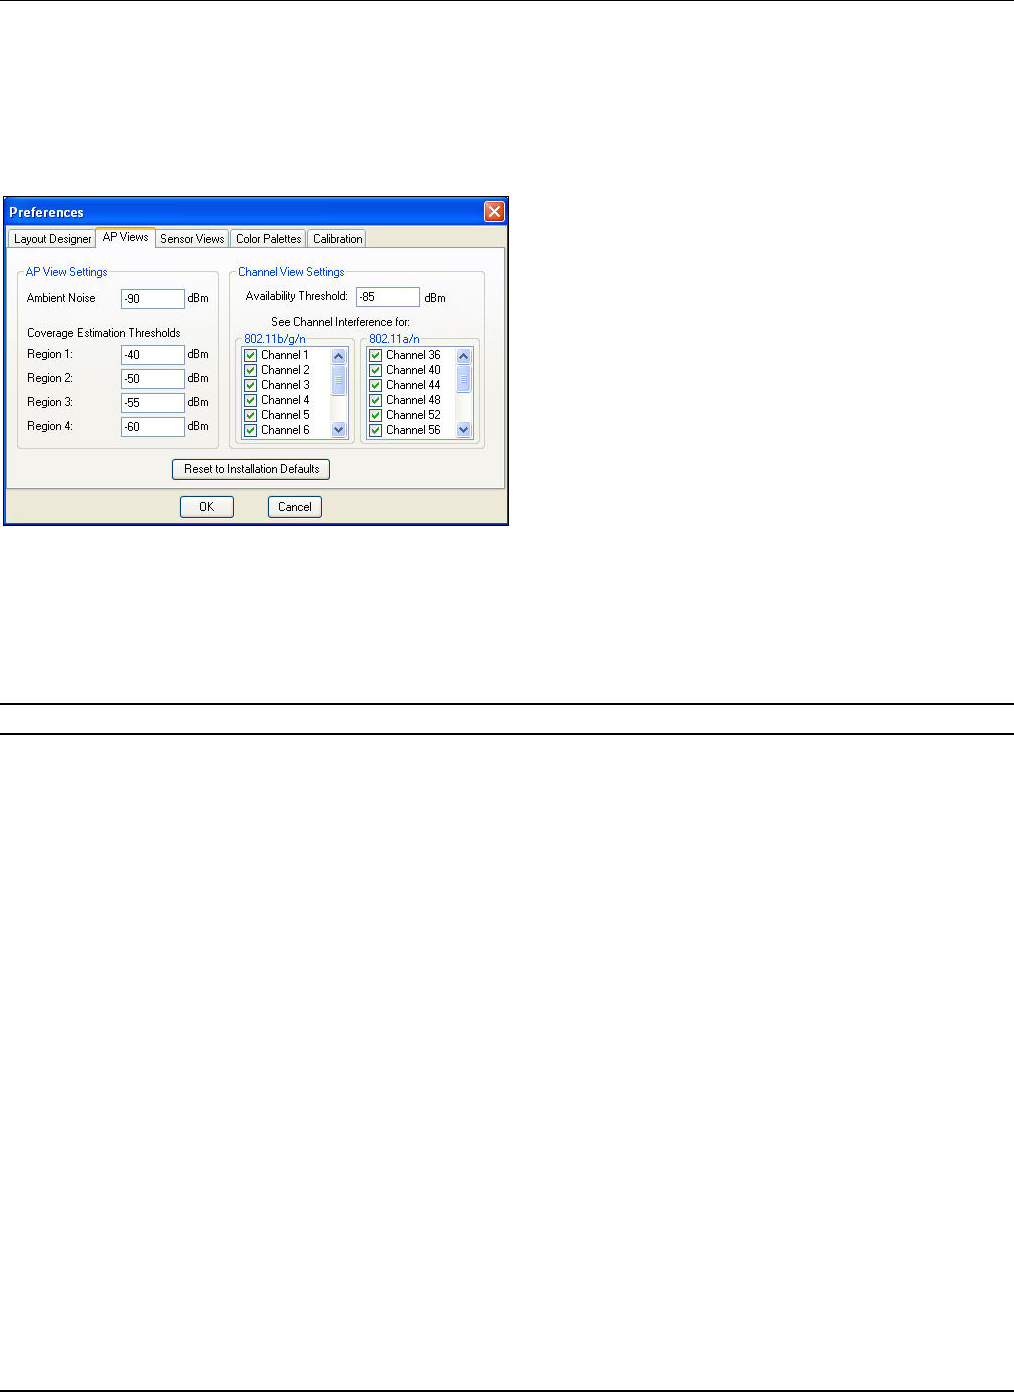Switch to the Layout Designer tab

click(x=52, y=239)
